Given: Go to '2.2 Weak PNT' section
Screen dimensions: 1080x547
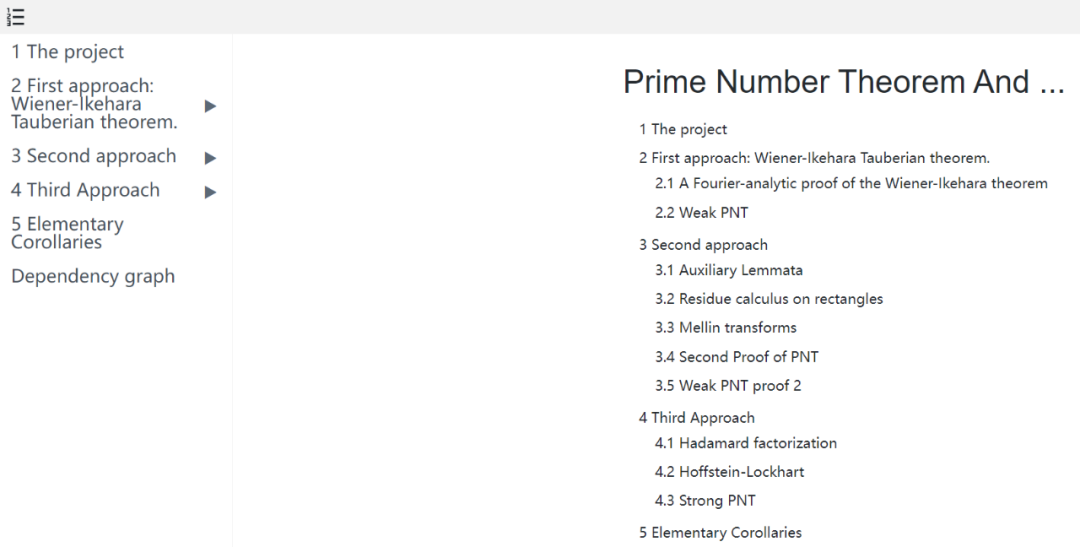Looking at the screenshot, I should coord(701,212).
